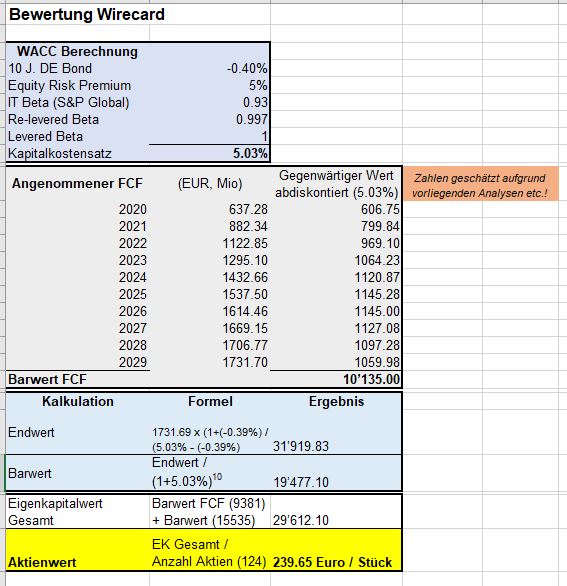The image size is (567, 586).
Task: Select the 'Endwert' row label
Action: pos(31,433)
